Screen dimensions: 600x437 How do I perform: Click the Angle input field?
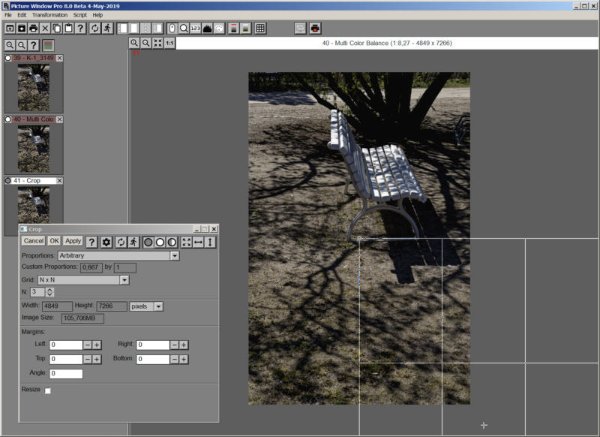(x=66, y=373)
